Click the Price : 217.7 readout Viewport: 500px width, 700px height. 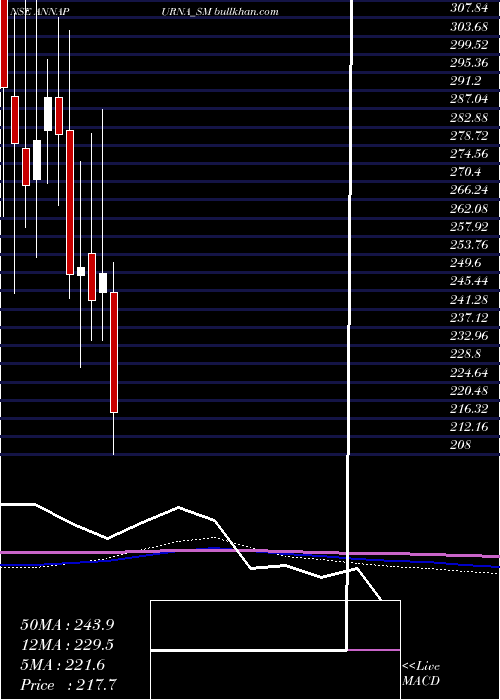click(x=69, y=685)
